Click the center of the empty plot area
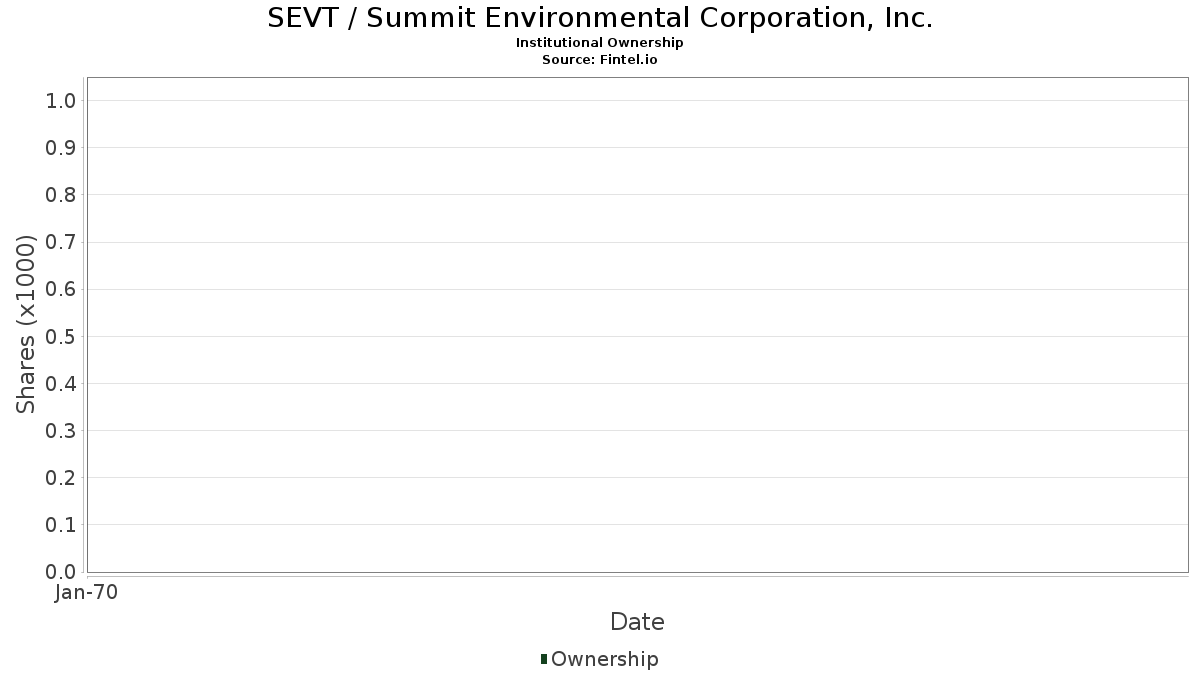 point(637,325)
